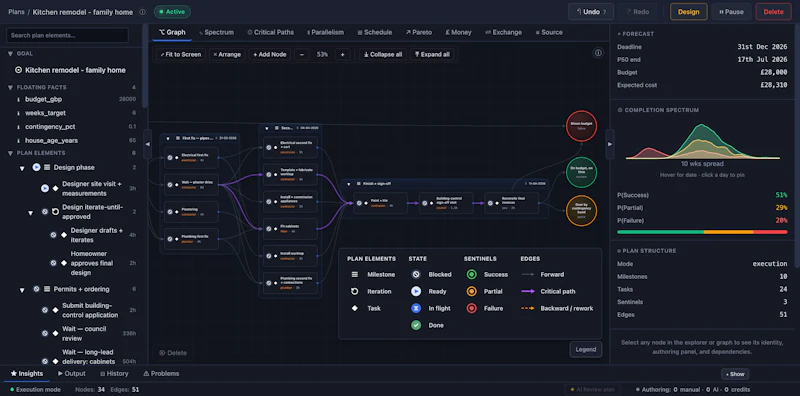The image size is (800, 396).
Task: Click the ready state icon on Design phase
Action: click(x=36, y=167)
